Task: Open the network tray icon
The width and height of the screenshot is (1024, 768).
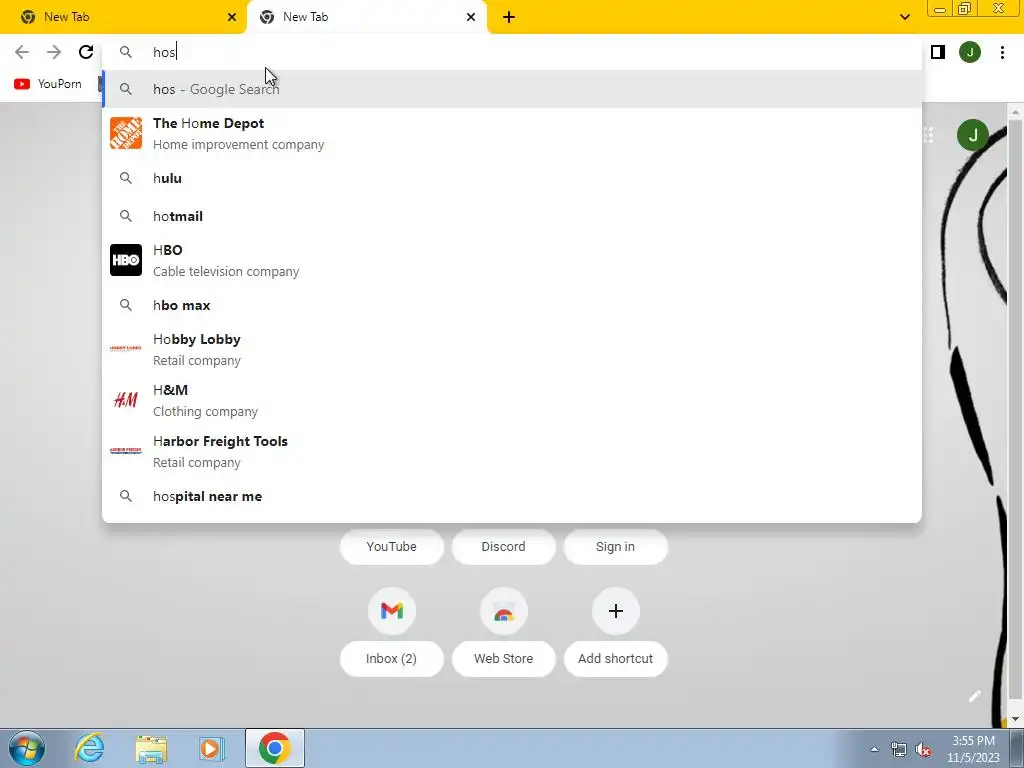Action: (x=899, y=749)
